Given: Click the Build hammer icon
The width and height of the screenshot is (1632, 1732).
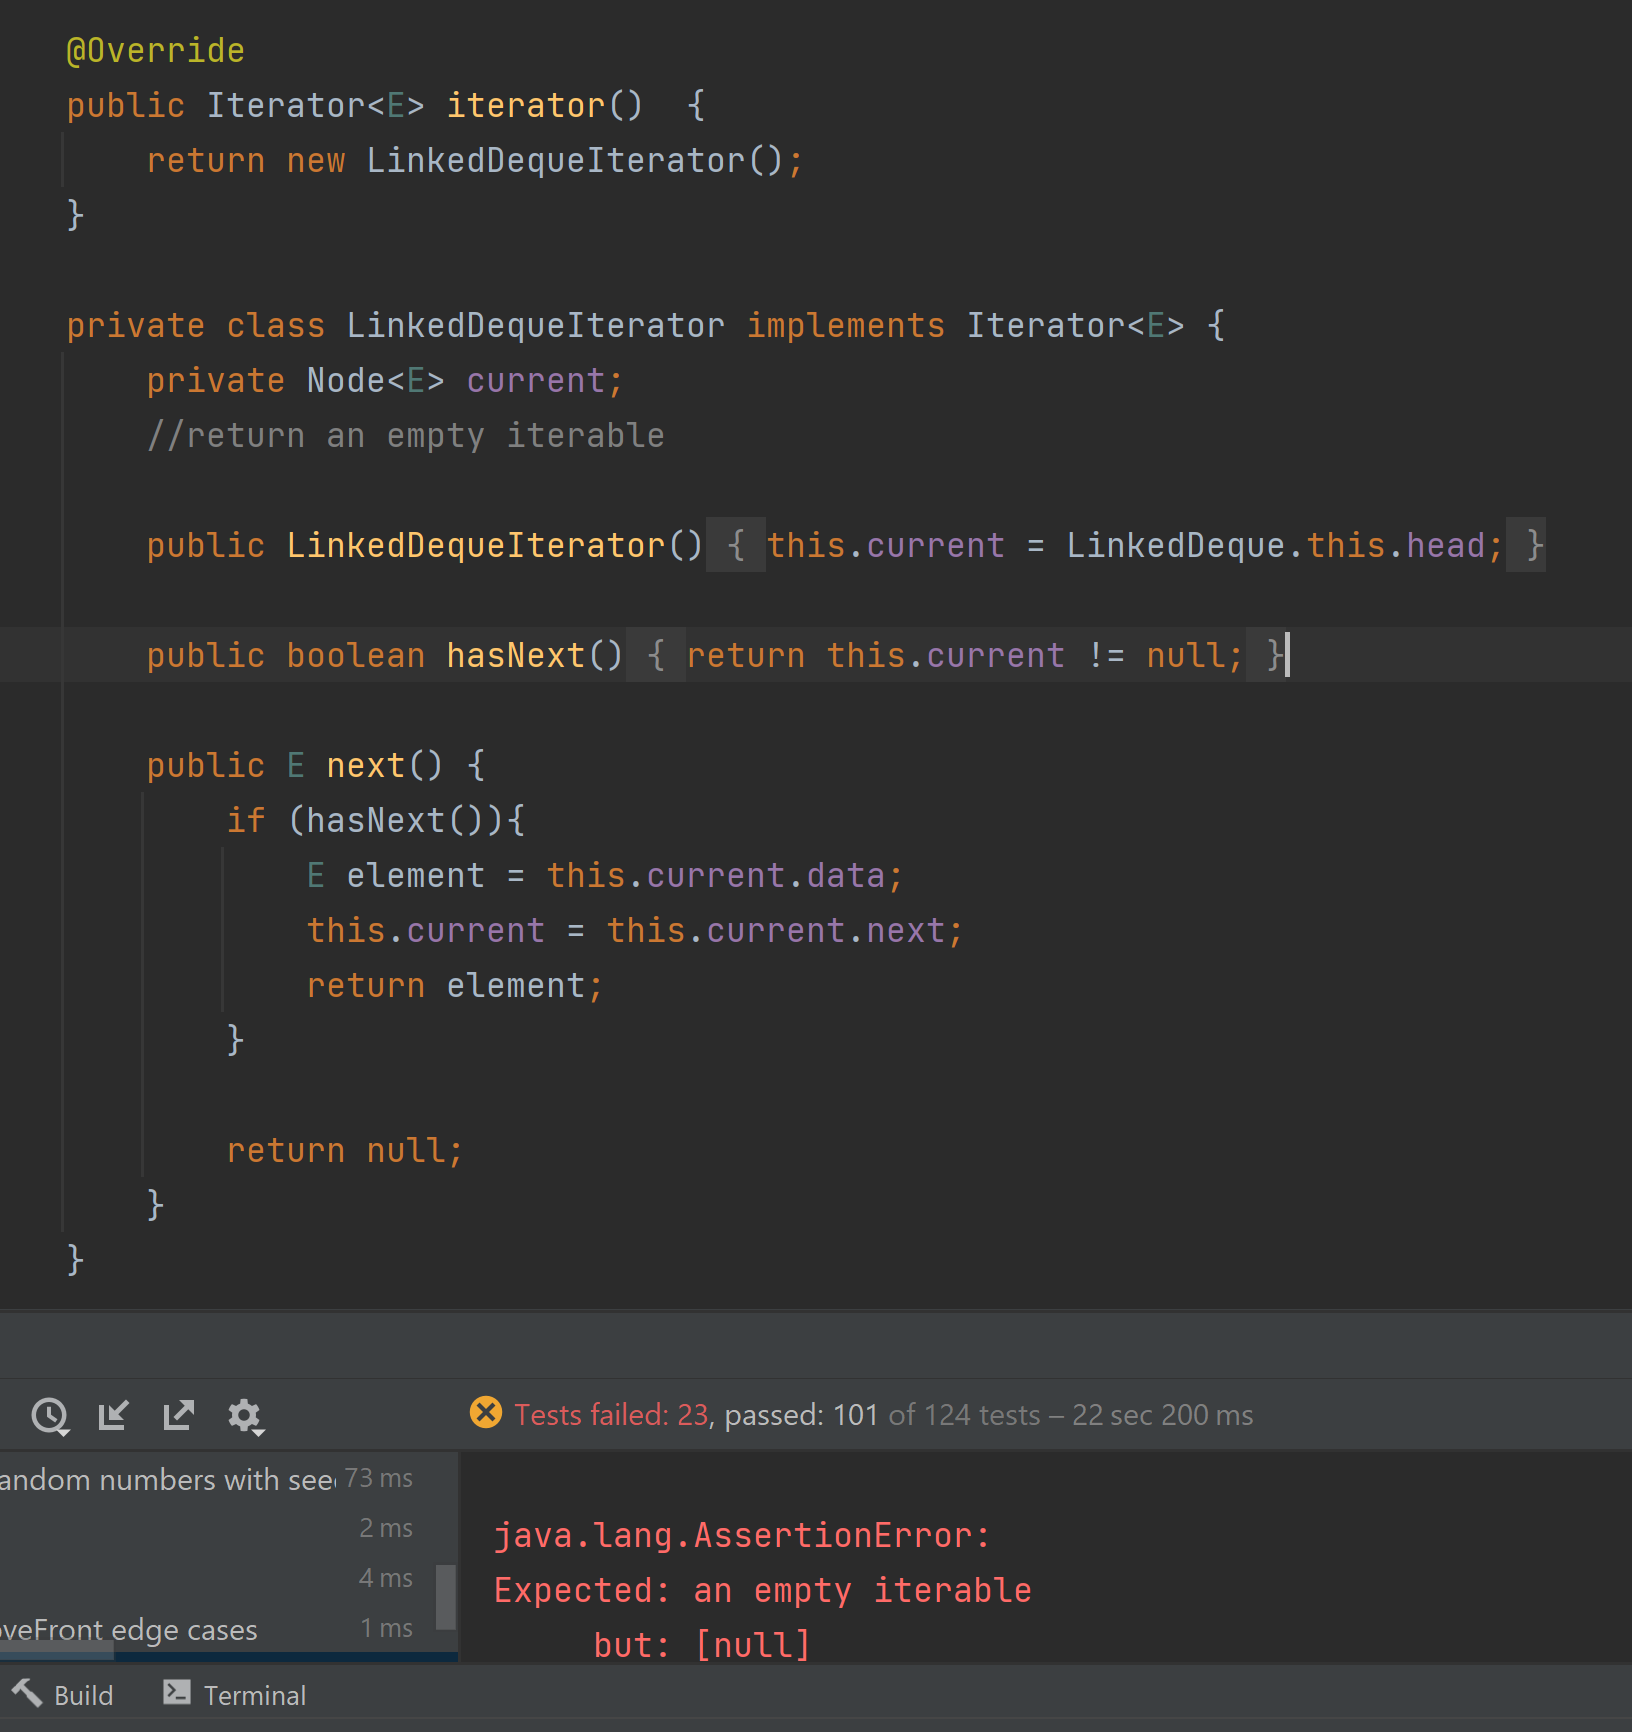Looking at the screenshot, I should click(x=27, y=1694).
